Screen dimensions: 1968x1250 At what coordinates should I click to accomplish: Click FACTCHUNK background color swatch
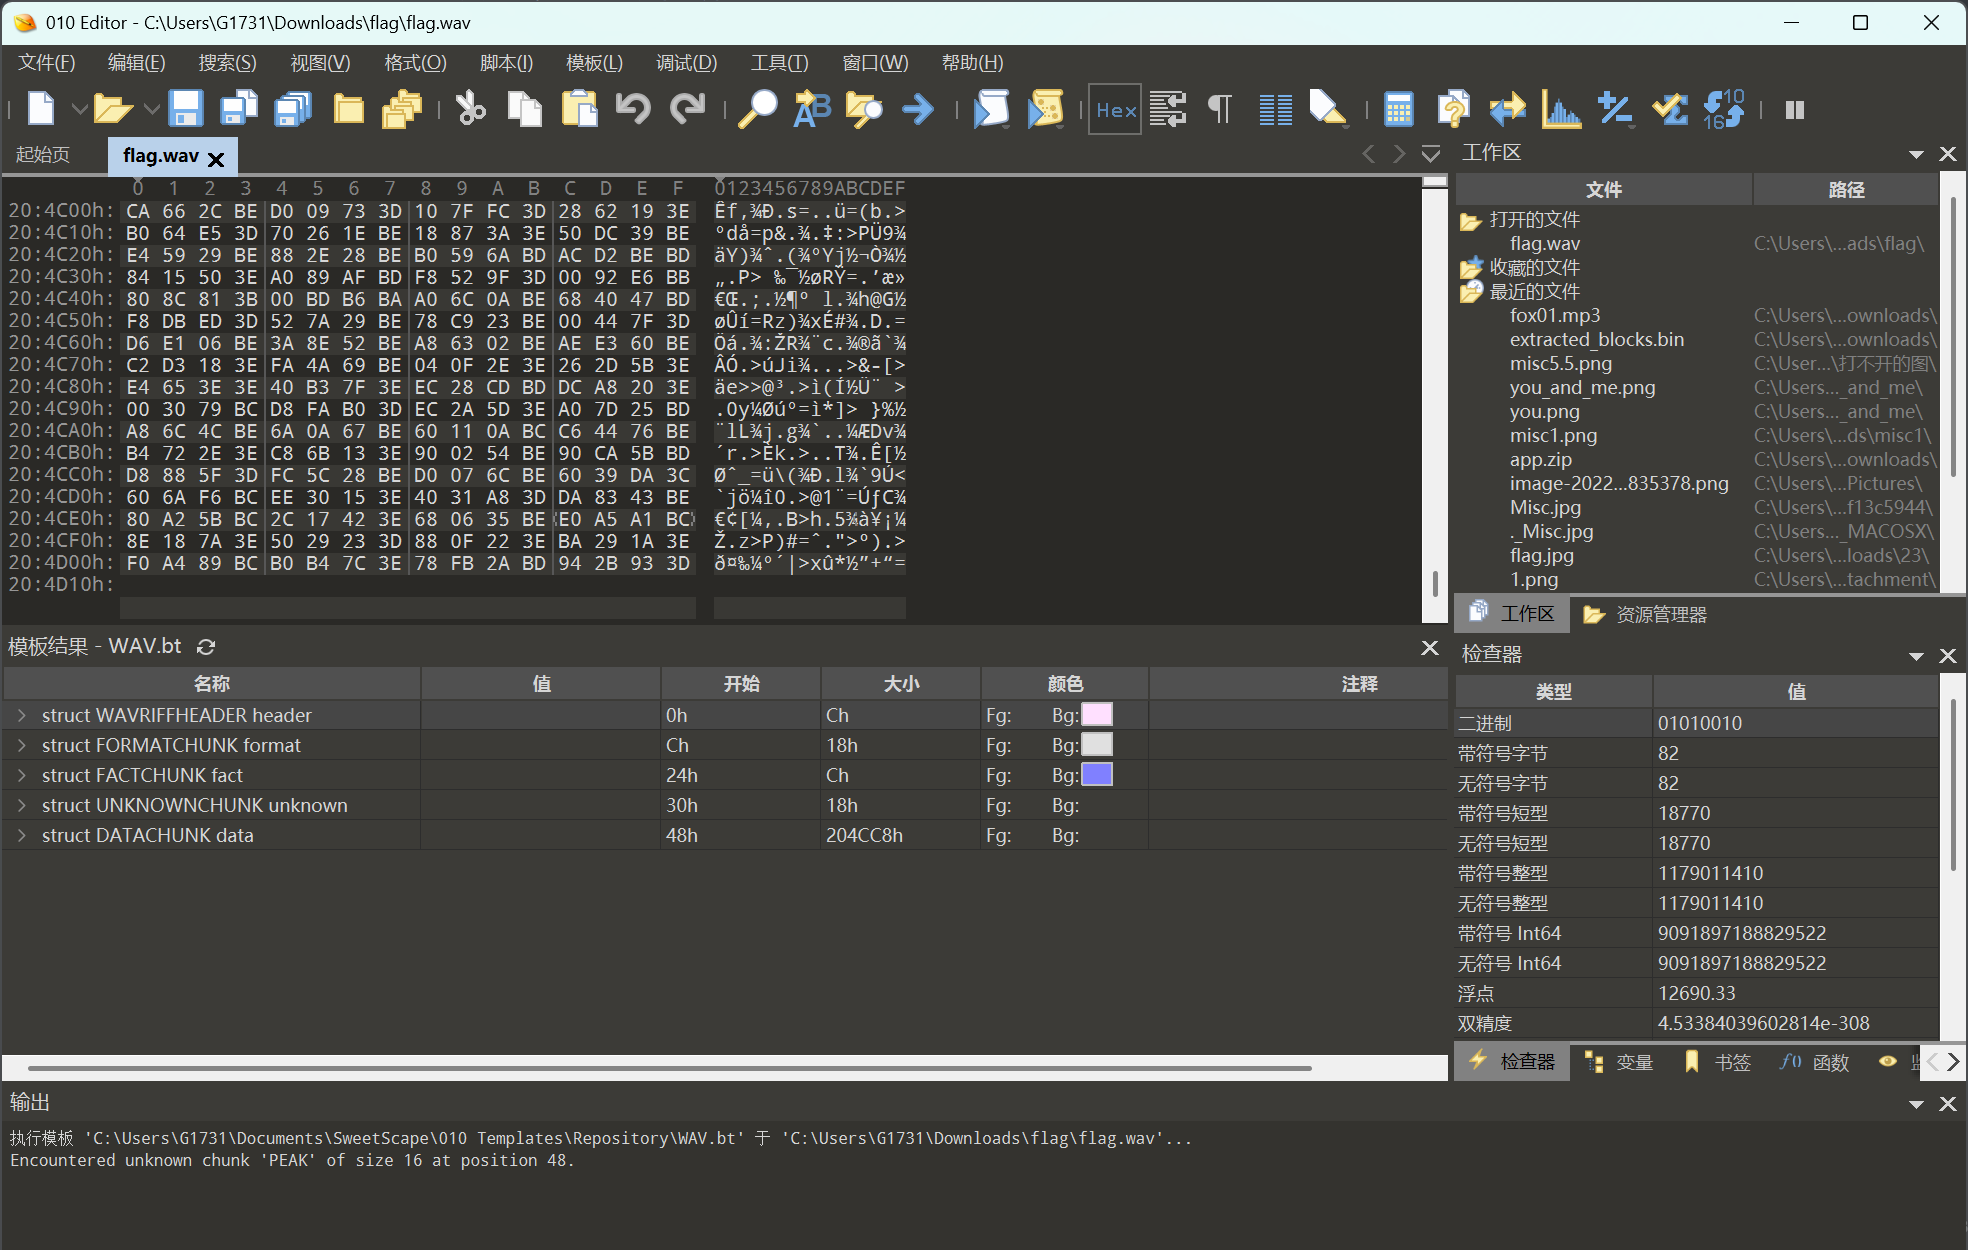tap(1097, 775)
